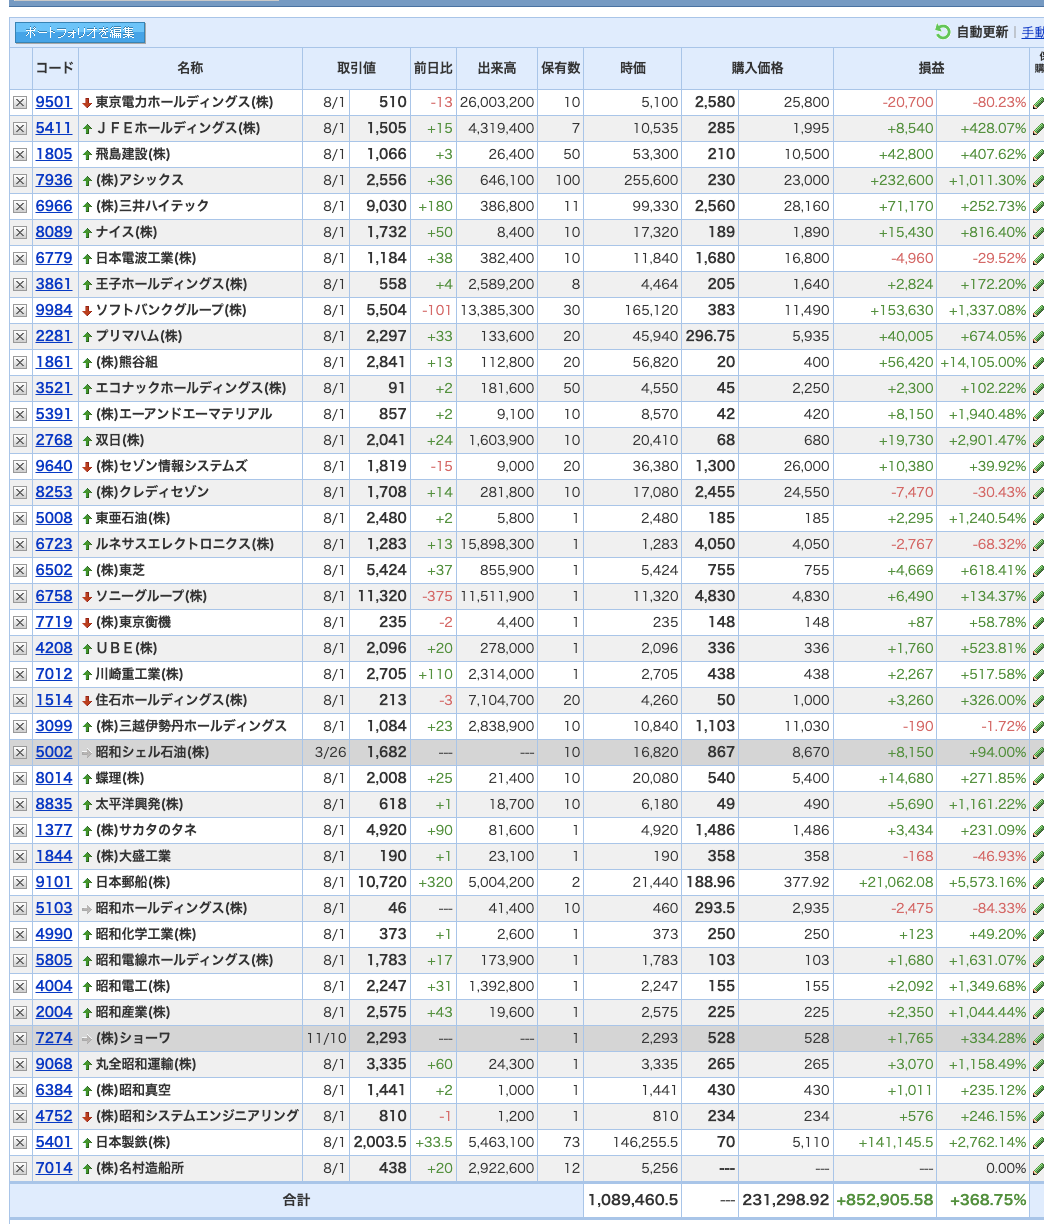Delete the 三井ハイテック row with X icon
The width and height of the screenshot is (1044, 1224).
click(x=20, y=206)
